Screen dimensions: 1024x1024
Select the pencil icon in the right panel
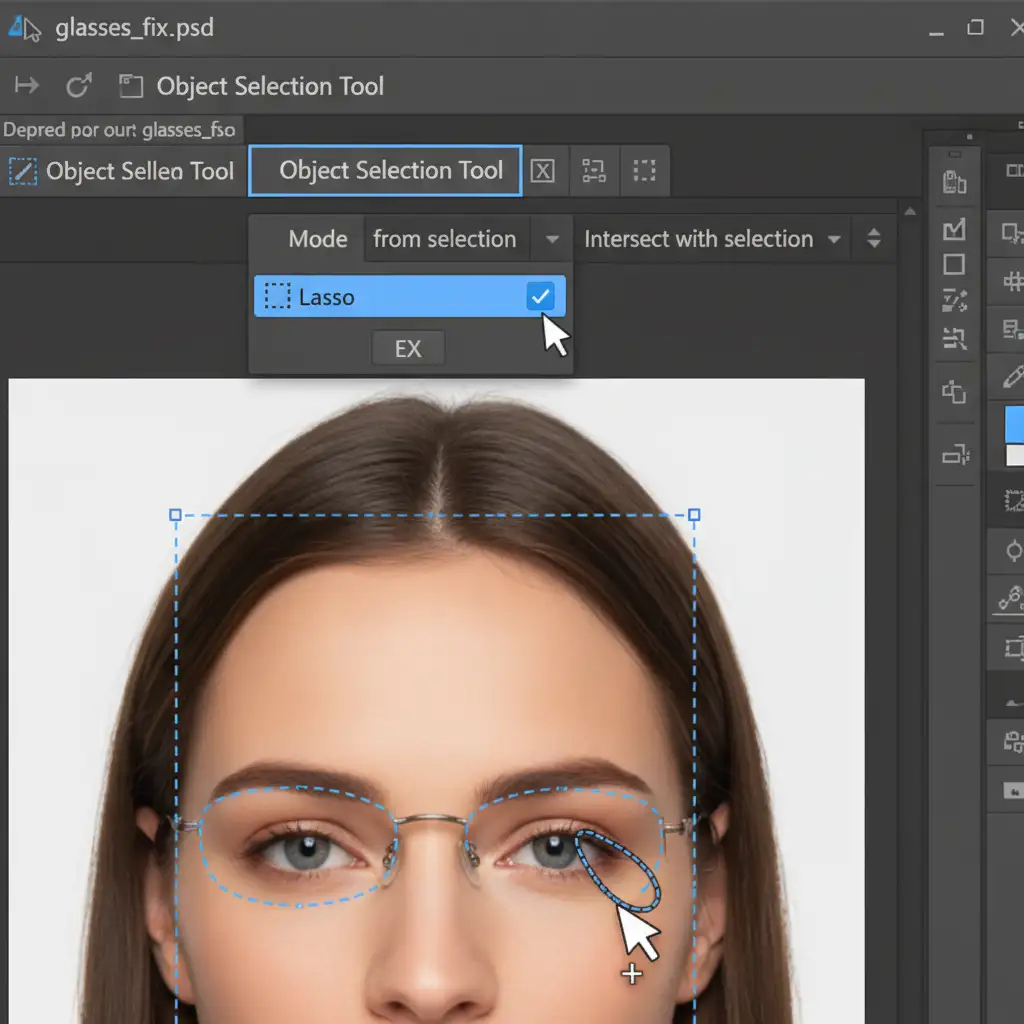(1012, 377)
